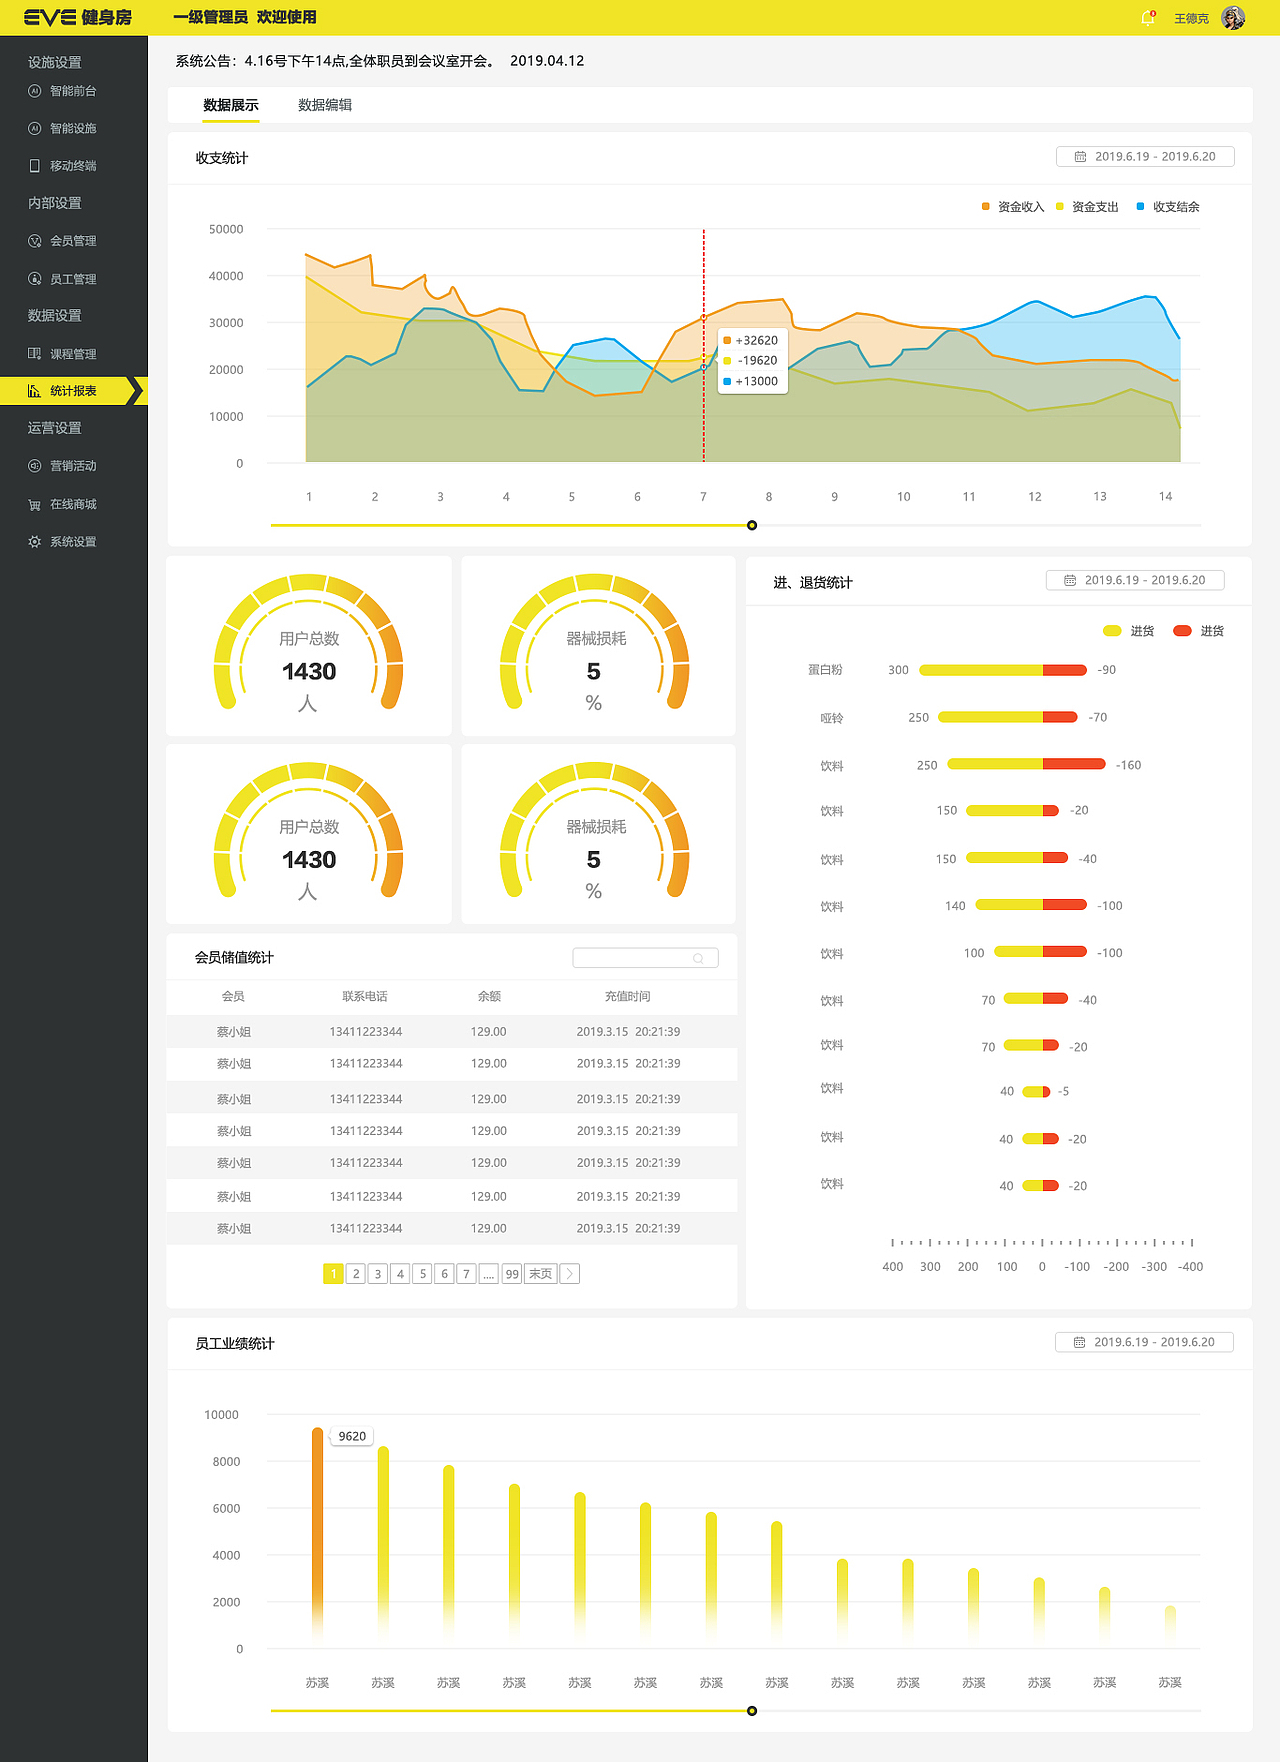
Task: Select pagination ellipsis button
Action: coord(489,1274)
